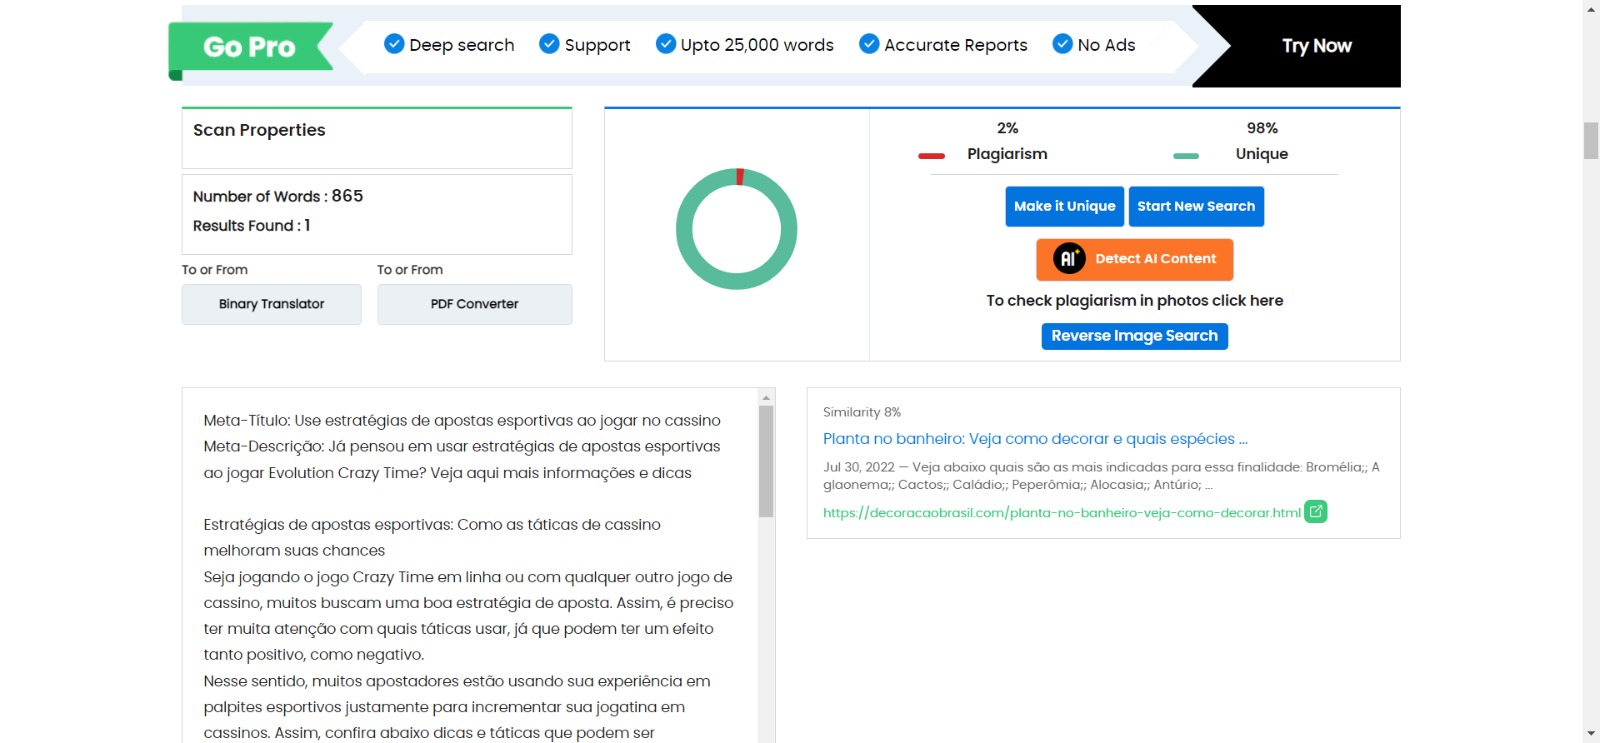Click the red Plagiarism legend marker

click(x=931, y=156)
